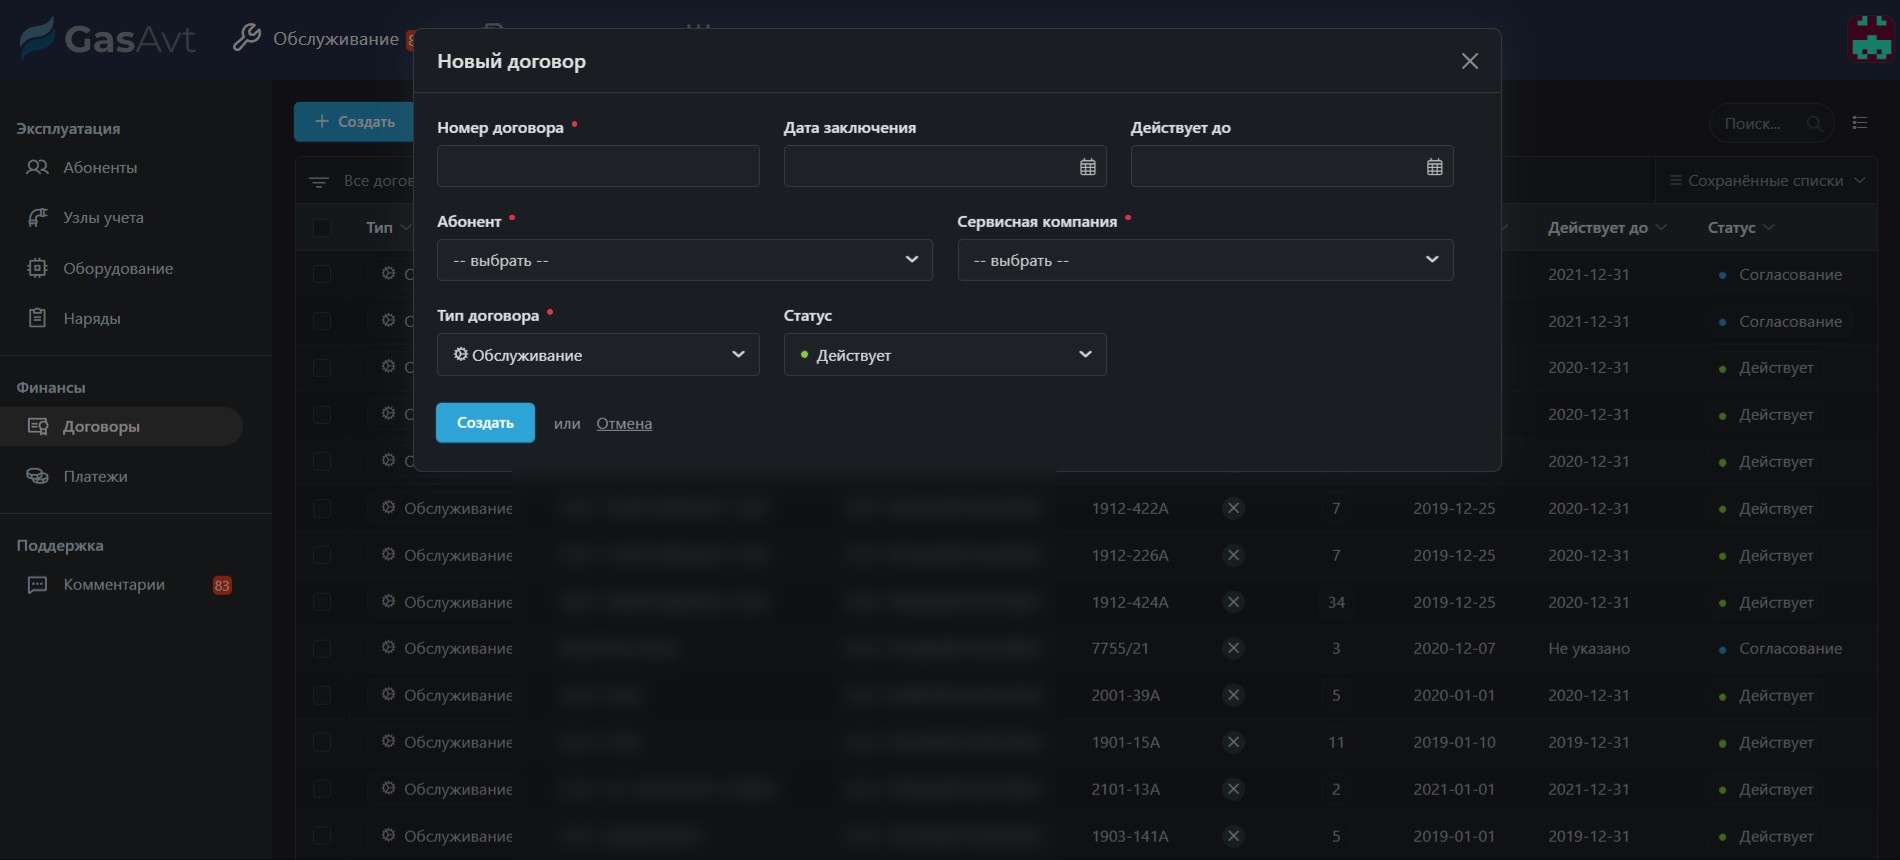Open Наряды in sidebar
This screenshot has width=1900, height=860.
tap(92, 318)
